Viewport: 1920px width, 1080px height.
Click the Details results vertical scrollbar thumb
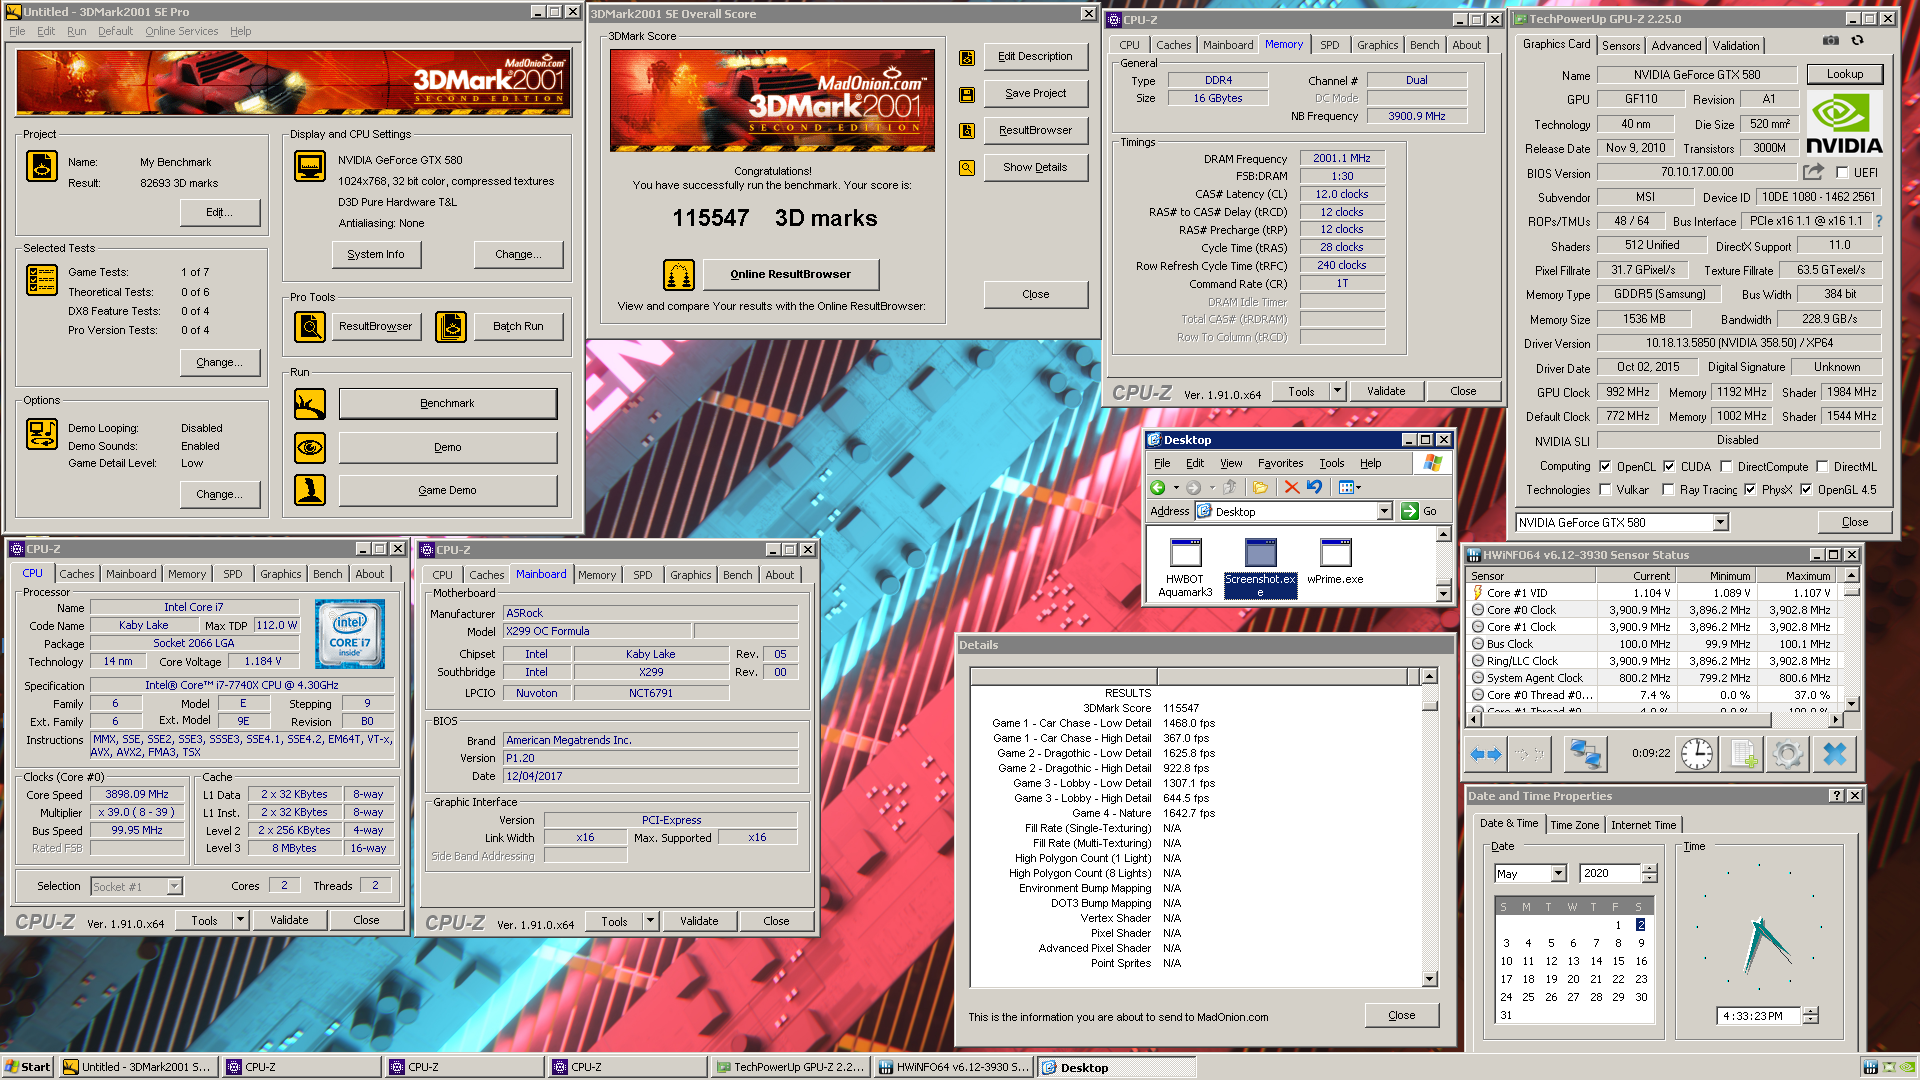tap(1429, 706)
